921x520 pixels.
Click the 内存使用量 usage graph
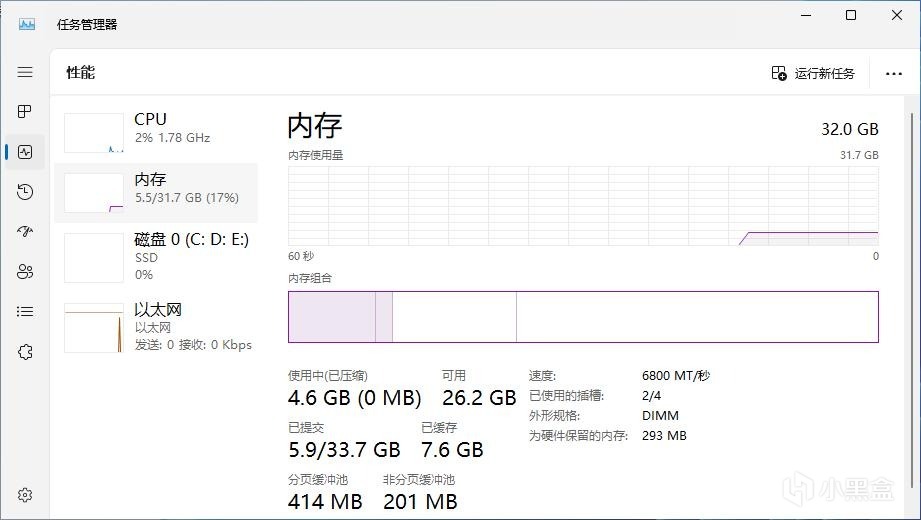pyautogui.click(x=583, y=205)
